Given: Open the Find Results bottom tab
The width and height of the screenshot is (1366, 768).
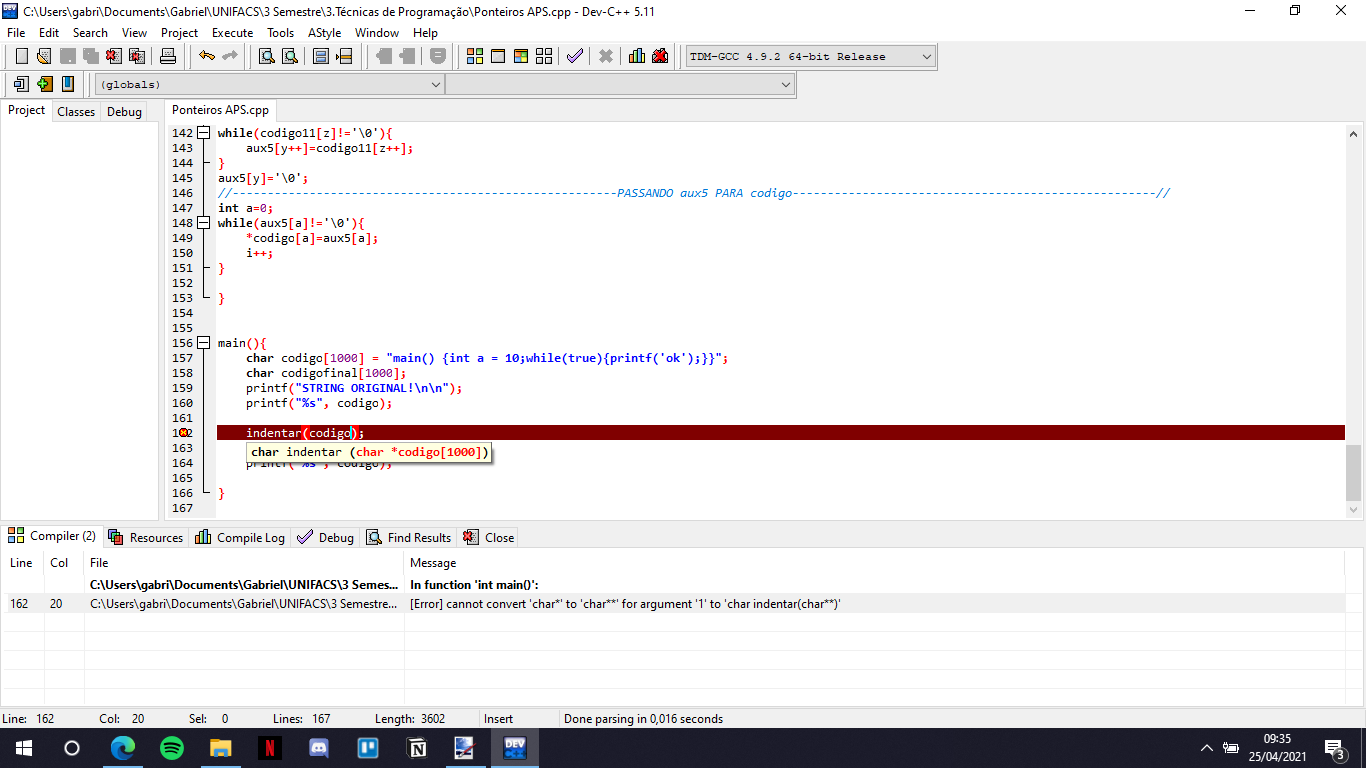Looking at the screenshot, I should click(x=409, y=537).
